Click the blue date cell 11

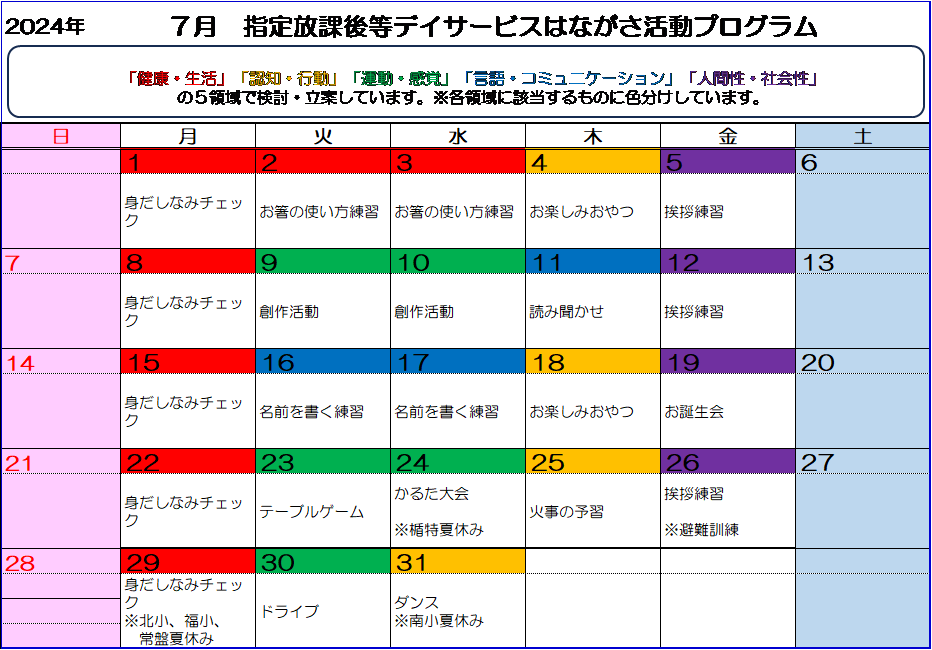(592, 262)
